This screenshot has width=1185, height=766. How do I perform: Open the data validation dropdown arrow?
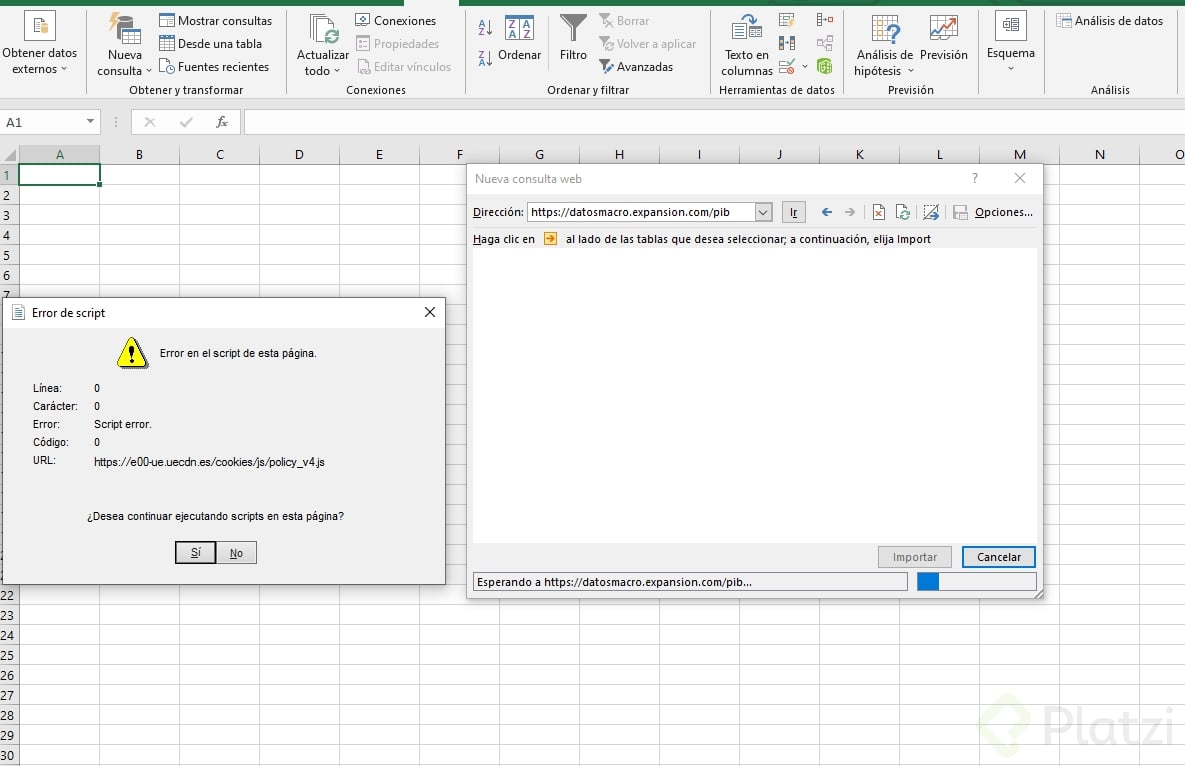(x=805, y=67)
